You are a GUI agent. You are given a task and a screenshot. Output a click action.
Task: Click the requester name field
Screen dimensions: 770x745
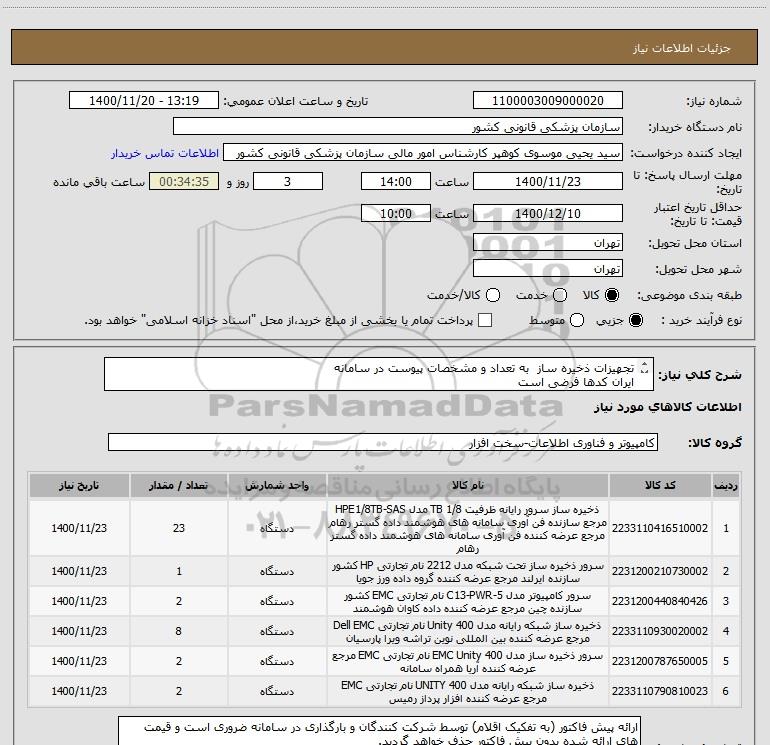click(x=423, y=153)
